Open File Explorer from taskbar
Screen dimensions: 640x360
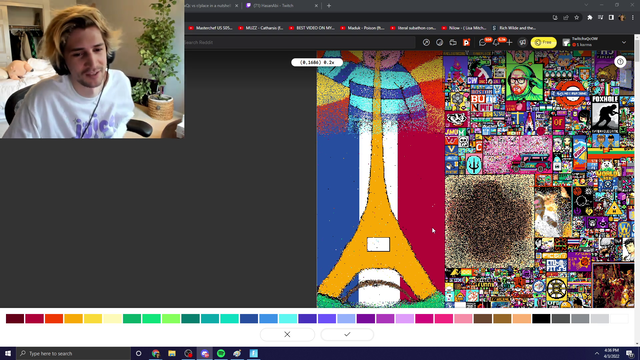coord(172,353)
